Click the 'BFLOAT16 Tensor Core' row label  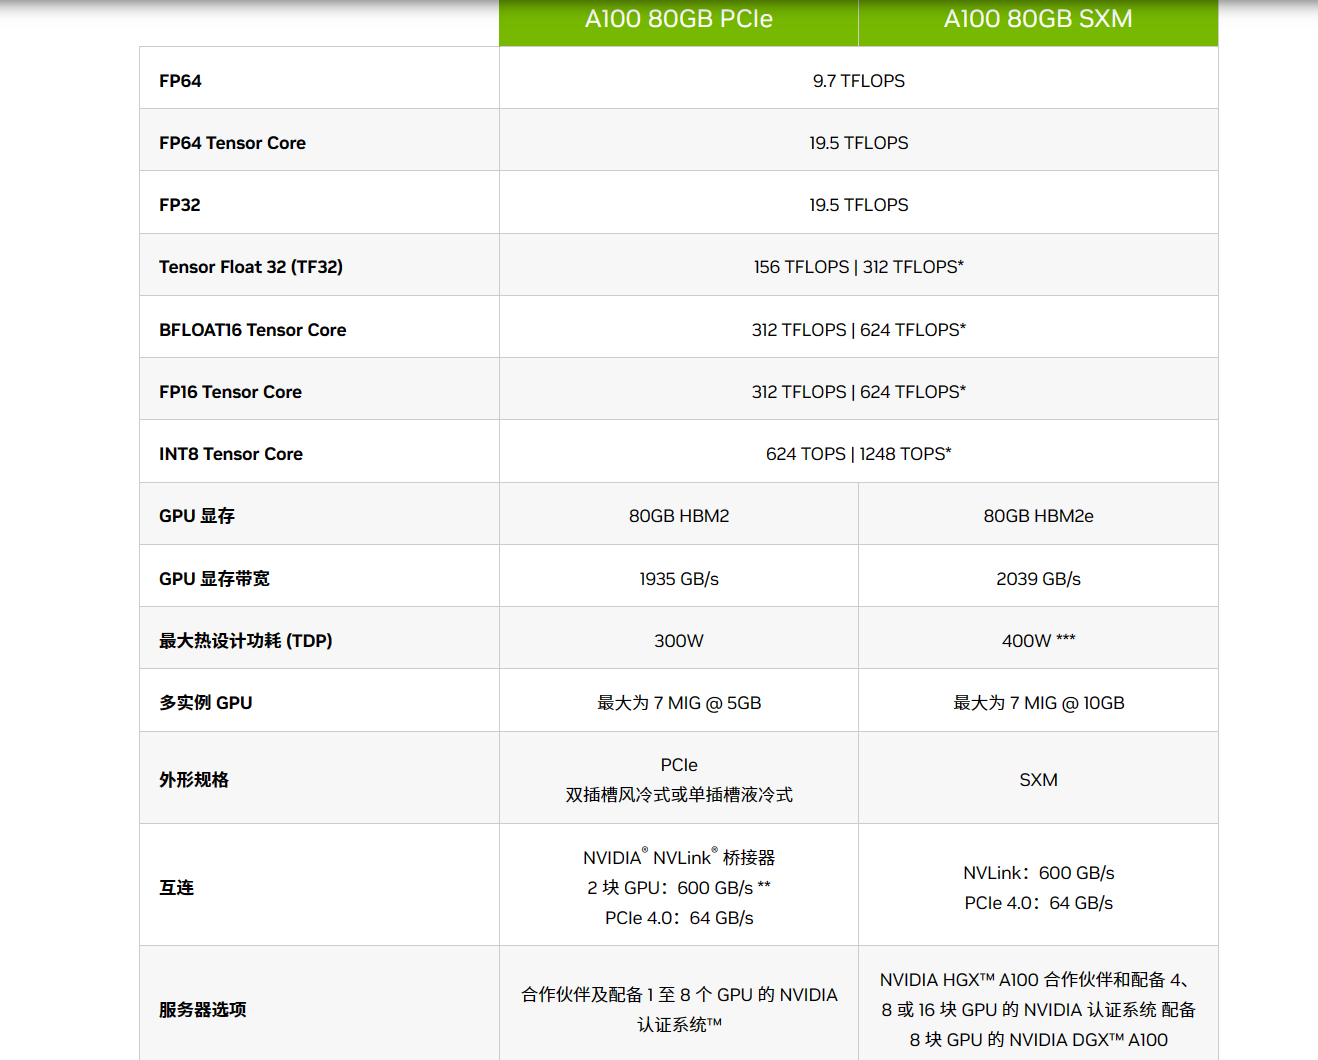(x=253, y=330)
